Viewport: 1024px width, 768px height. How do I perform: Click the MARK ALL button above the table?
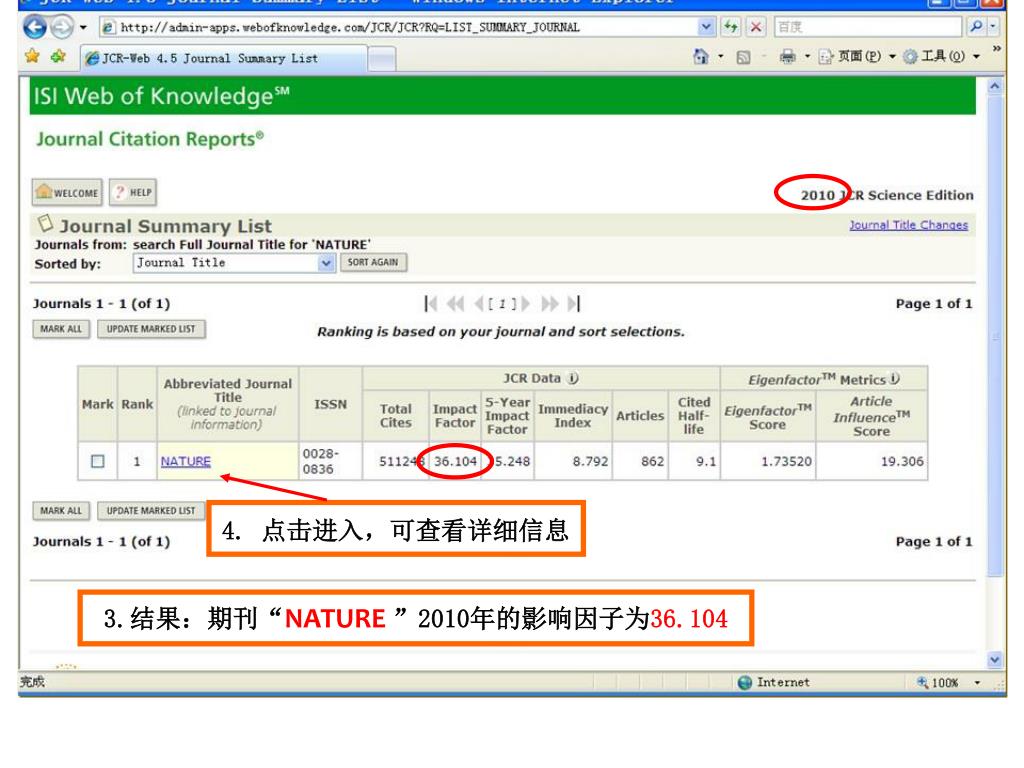click(61, 329)
